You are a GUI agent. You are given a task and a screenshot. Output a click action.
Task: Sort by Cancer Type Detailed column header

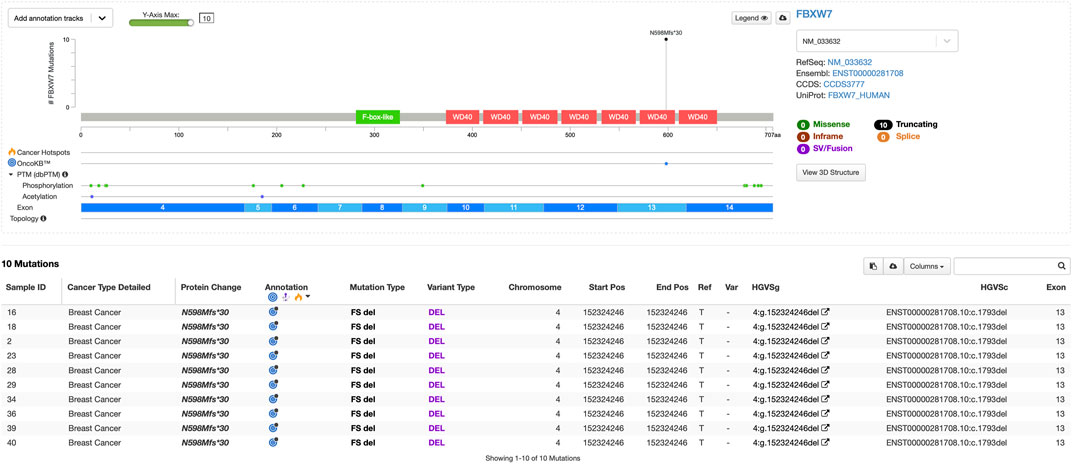tap(109, 287)
